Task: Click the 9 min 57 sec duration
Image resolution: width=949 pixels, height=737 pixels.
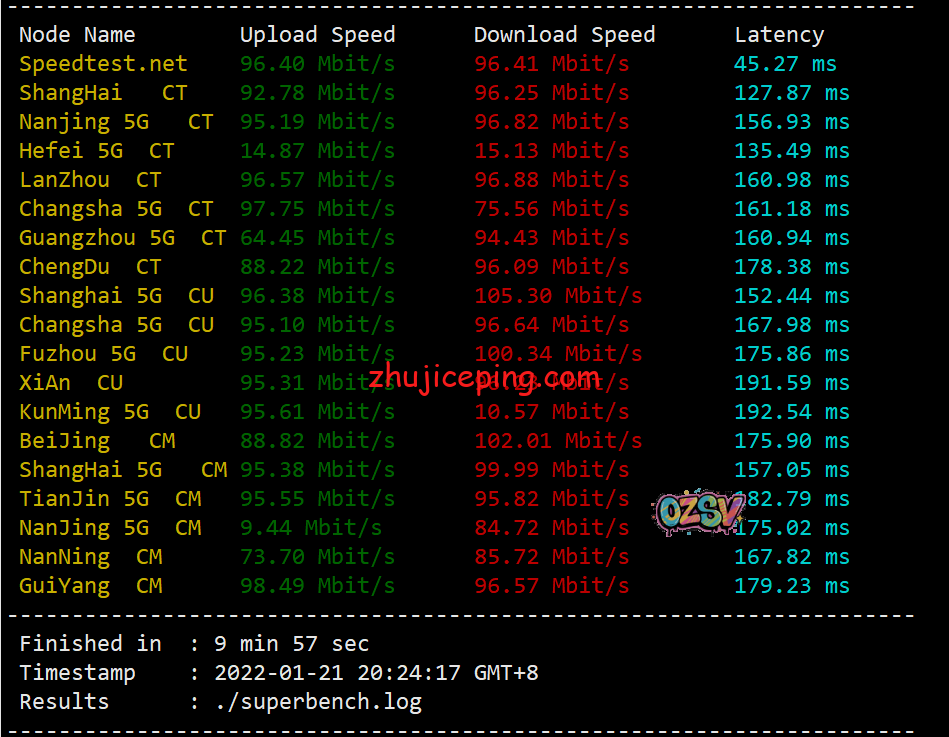Action: 292,644
